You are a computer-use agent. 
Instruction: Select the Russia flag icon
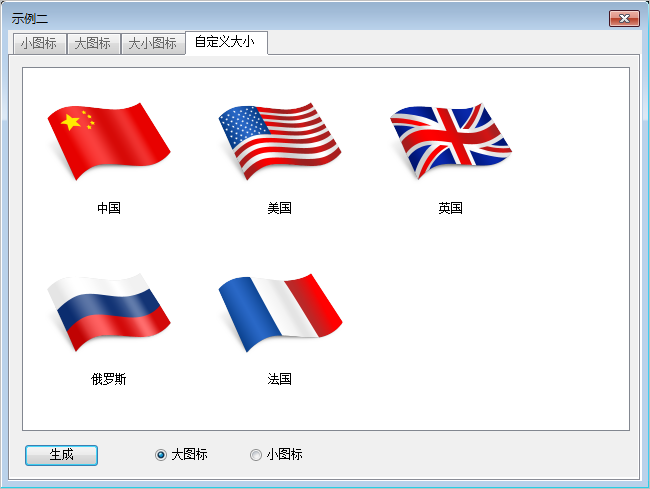[109, 312]
